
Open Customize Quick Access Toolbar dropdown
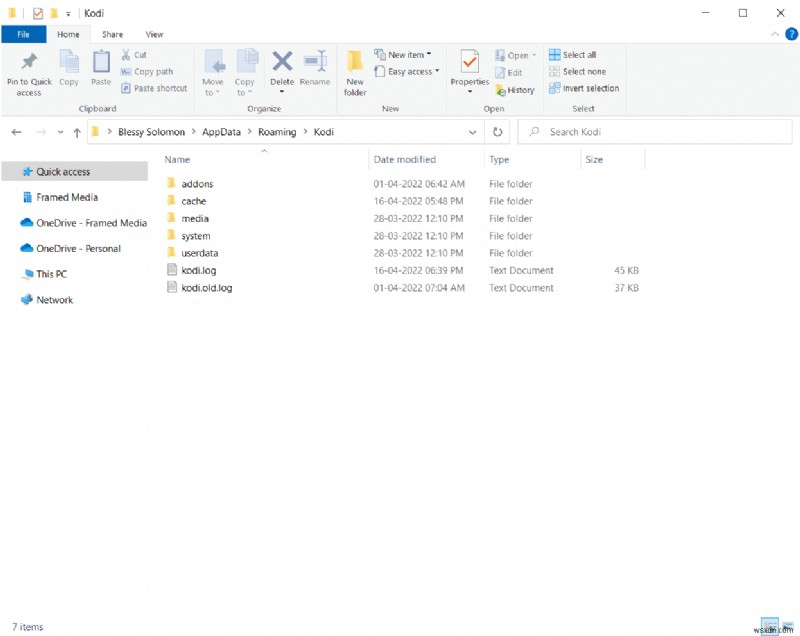[x=68, y=14]
